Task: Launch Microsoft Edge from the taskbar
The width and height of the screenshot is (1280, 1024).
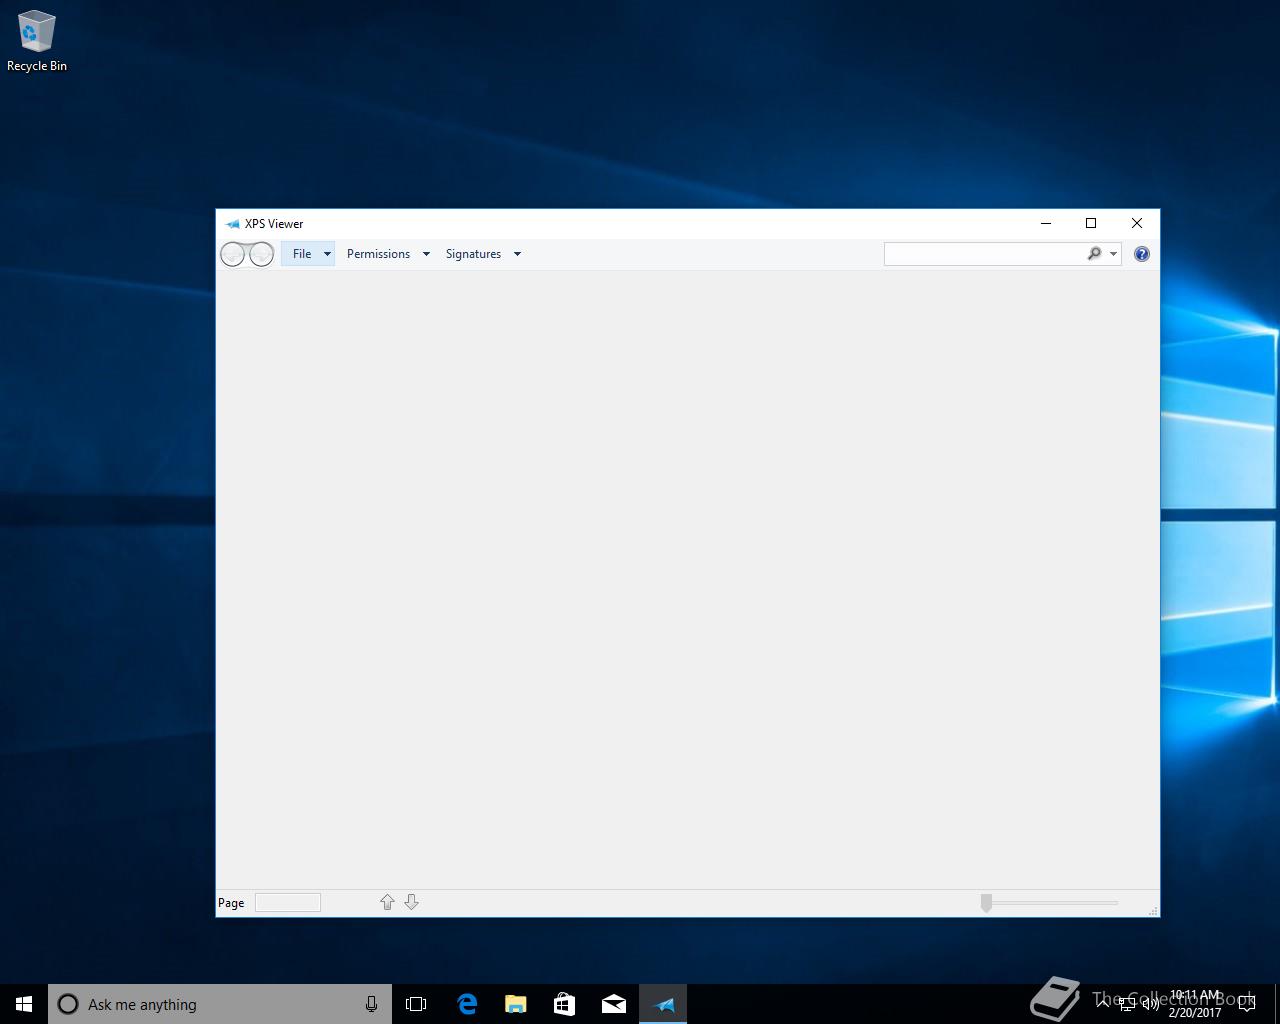Action: point(466,1004)
